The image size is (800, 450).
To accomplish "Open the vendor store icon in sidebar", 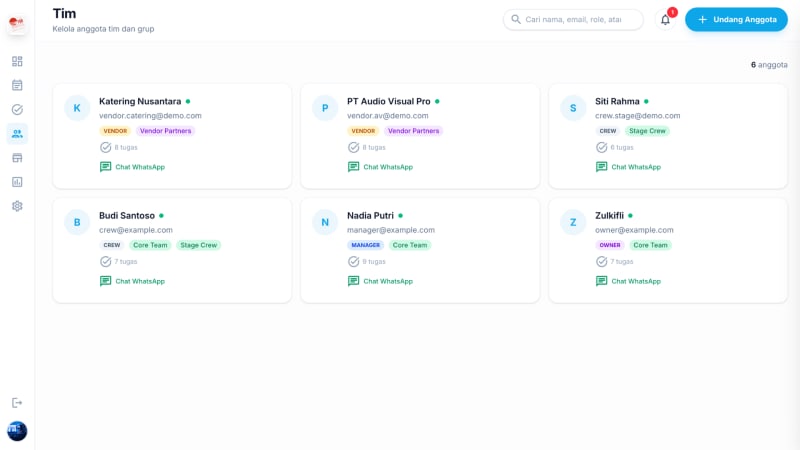I will pyautogui.click(x=17, y=158).
